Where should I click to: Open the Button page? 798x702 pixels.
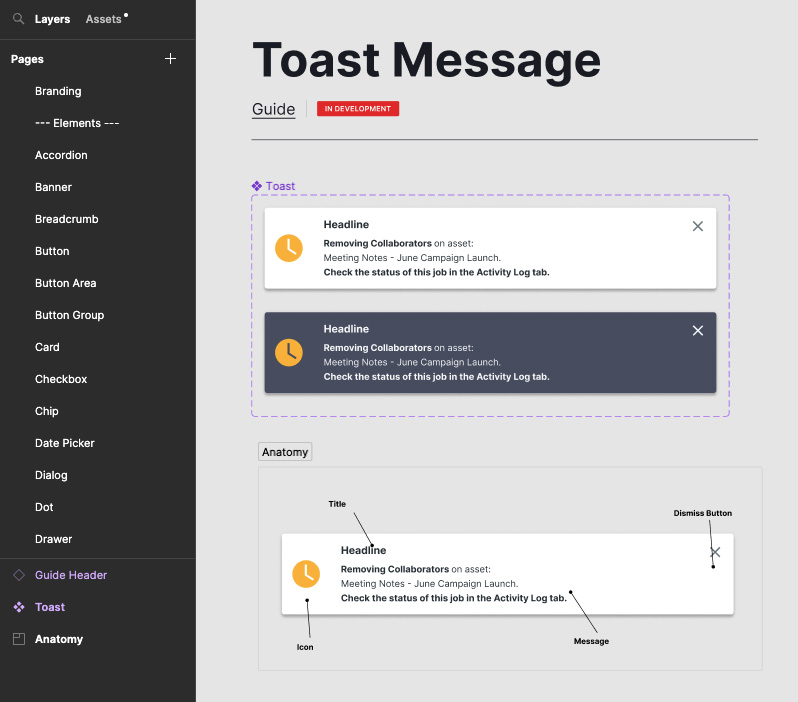pos(52,251)
